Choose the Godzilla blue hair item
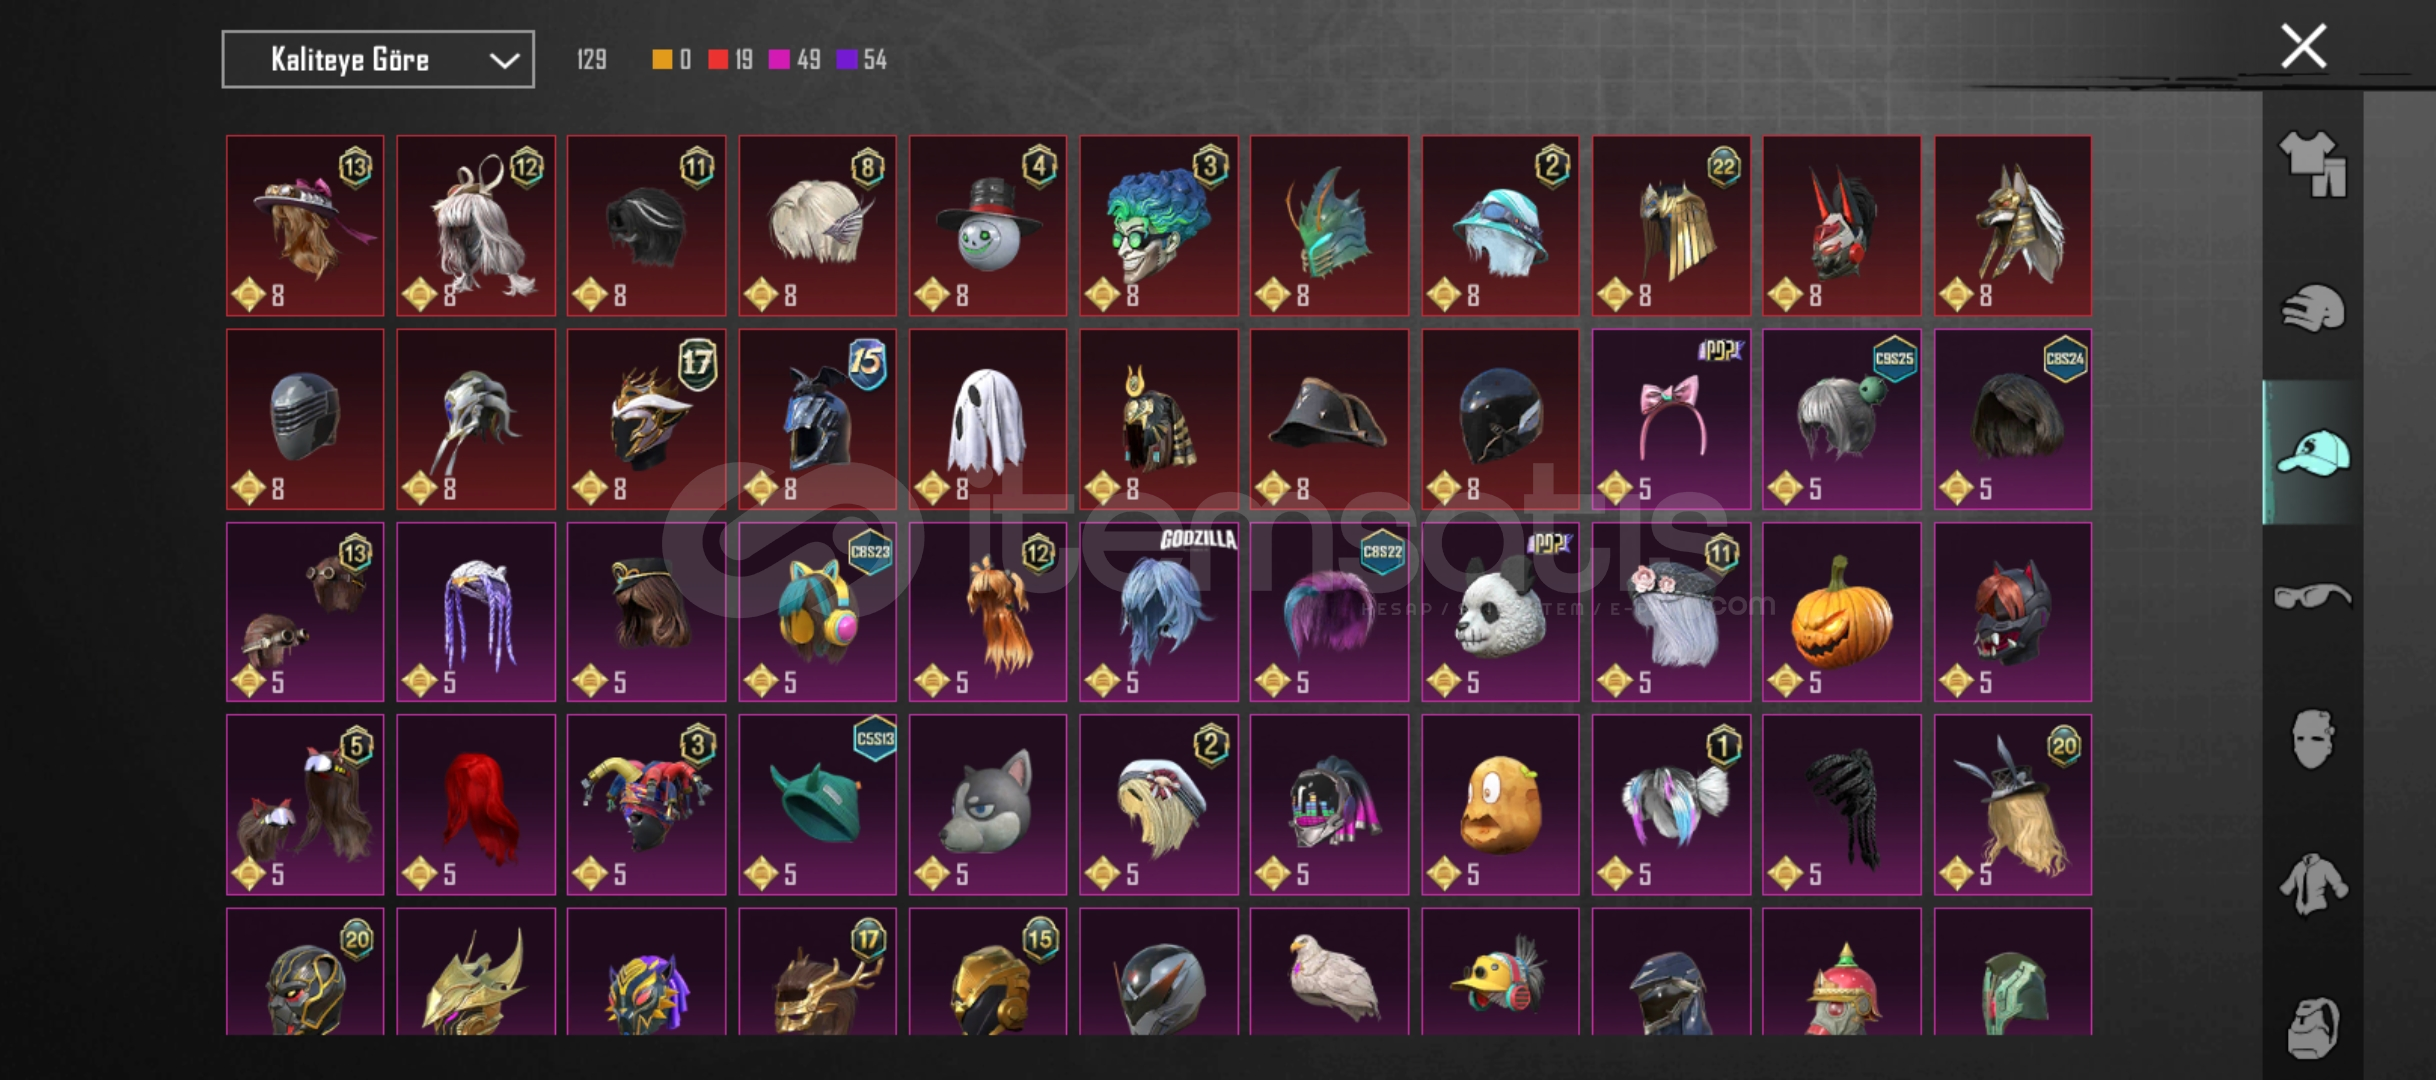This screenshot has width=2436, height=1080. coord(1158,612)
